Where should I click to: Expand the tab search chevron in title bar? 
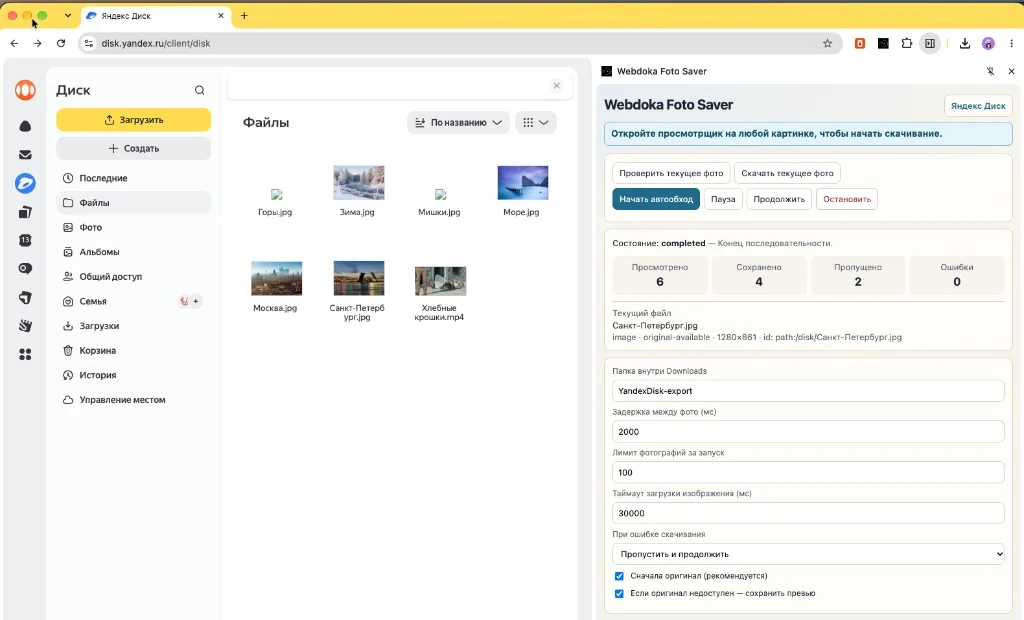[x=67, y=16]
